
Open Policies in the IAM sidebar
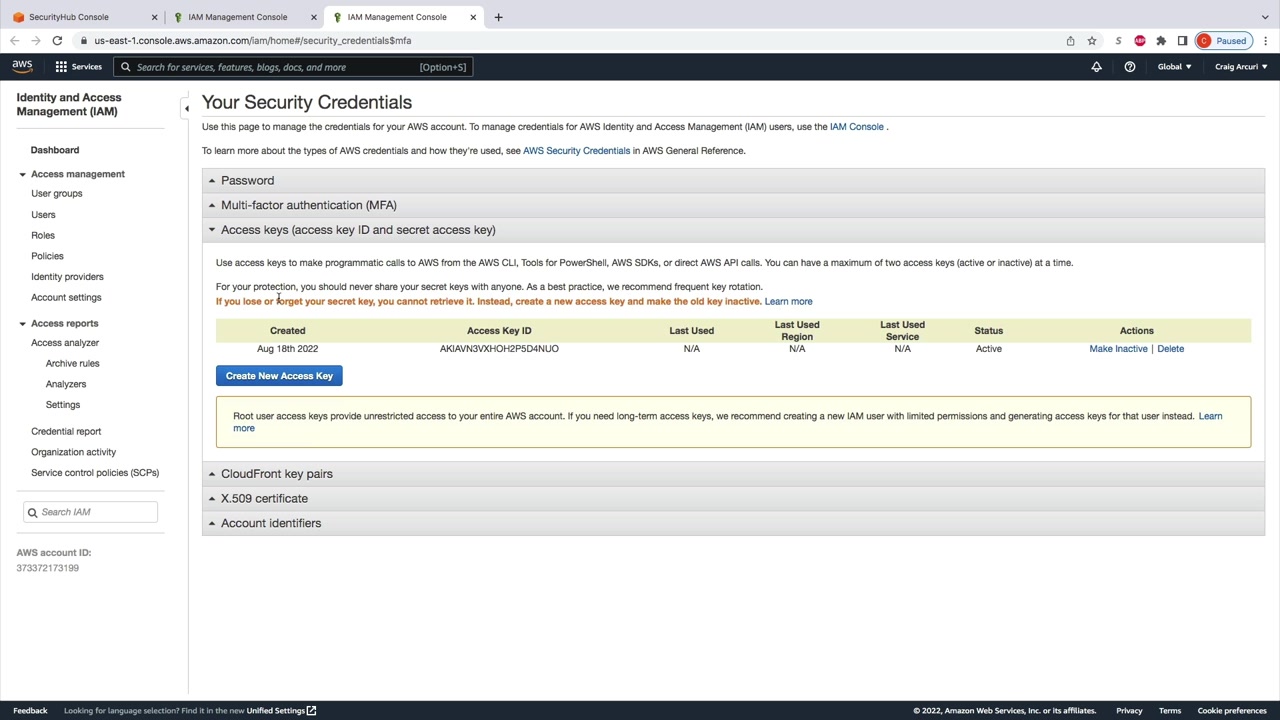click(47, 256)
